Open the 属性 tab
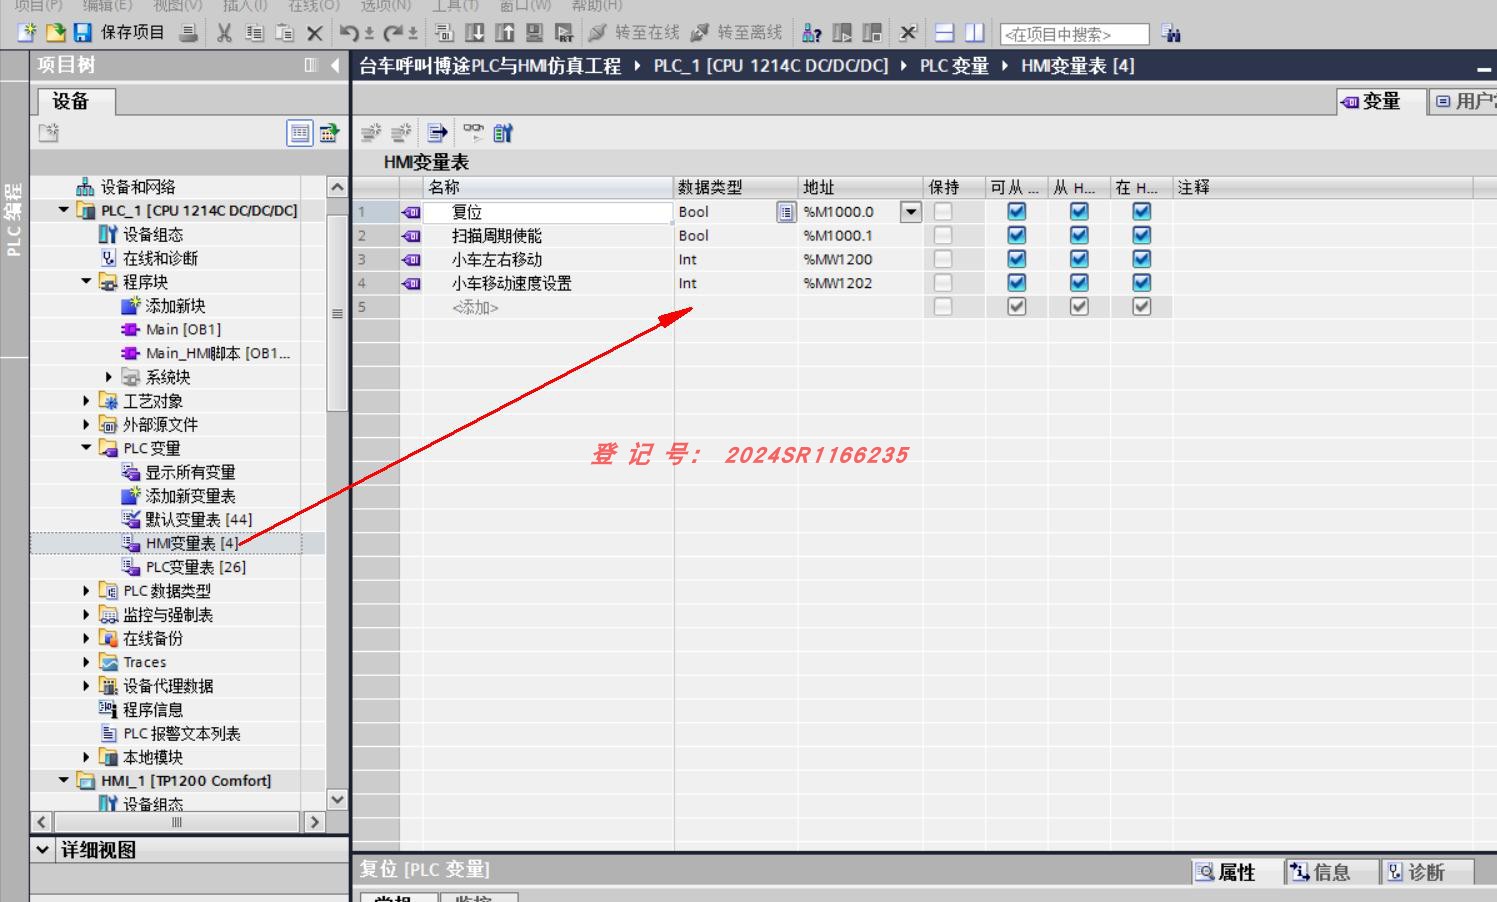1497x902 pixels. [x=1236, y=872]
